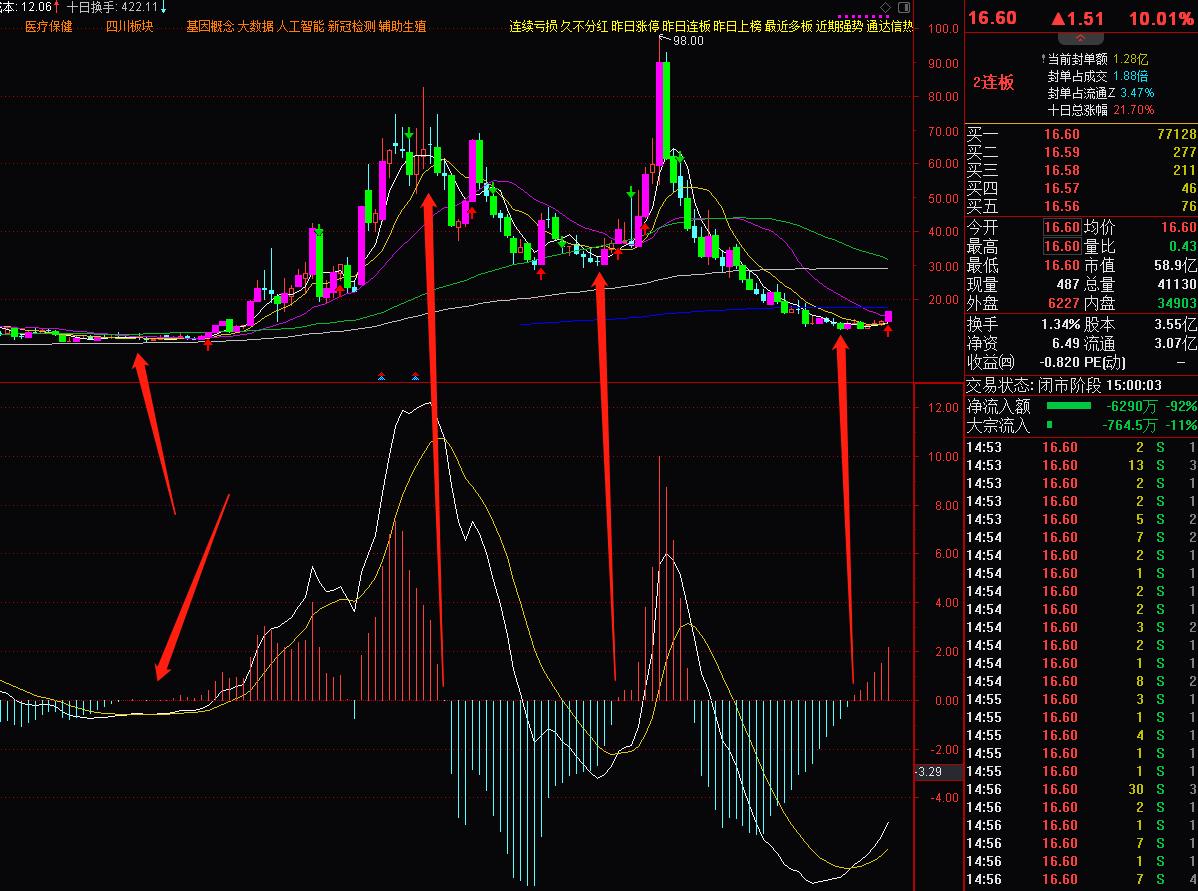Select the 久不分红 style label
Screen dimensions: 1198x891
[584, 26]
